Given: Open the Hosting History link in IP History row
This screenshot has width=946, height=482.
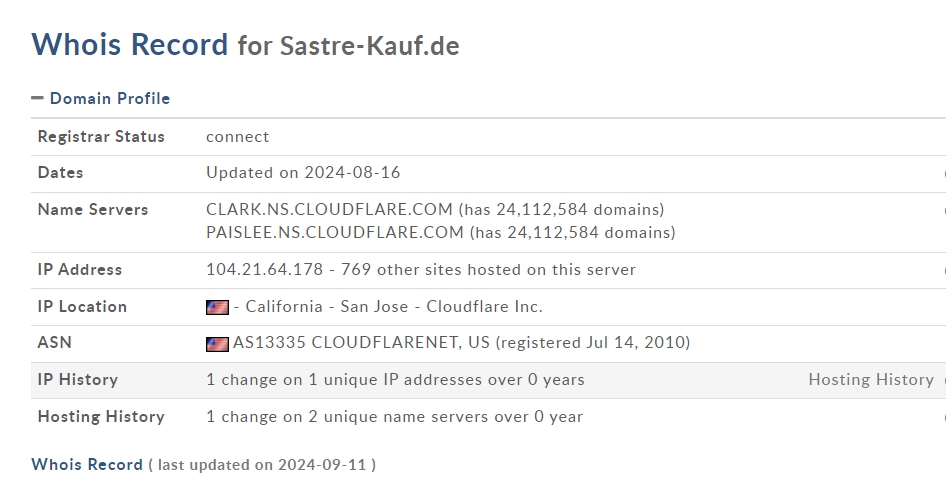Looking at the screenshot, I should coord(871,379).
